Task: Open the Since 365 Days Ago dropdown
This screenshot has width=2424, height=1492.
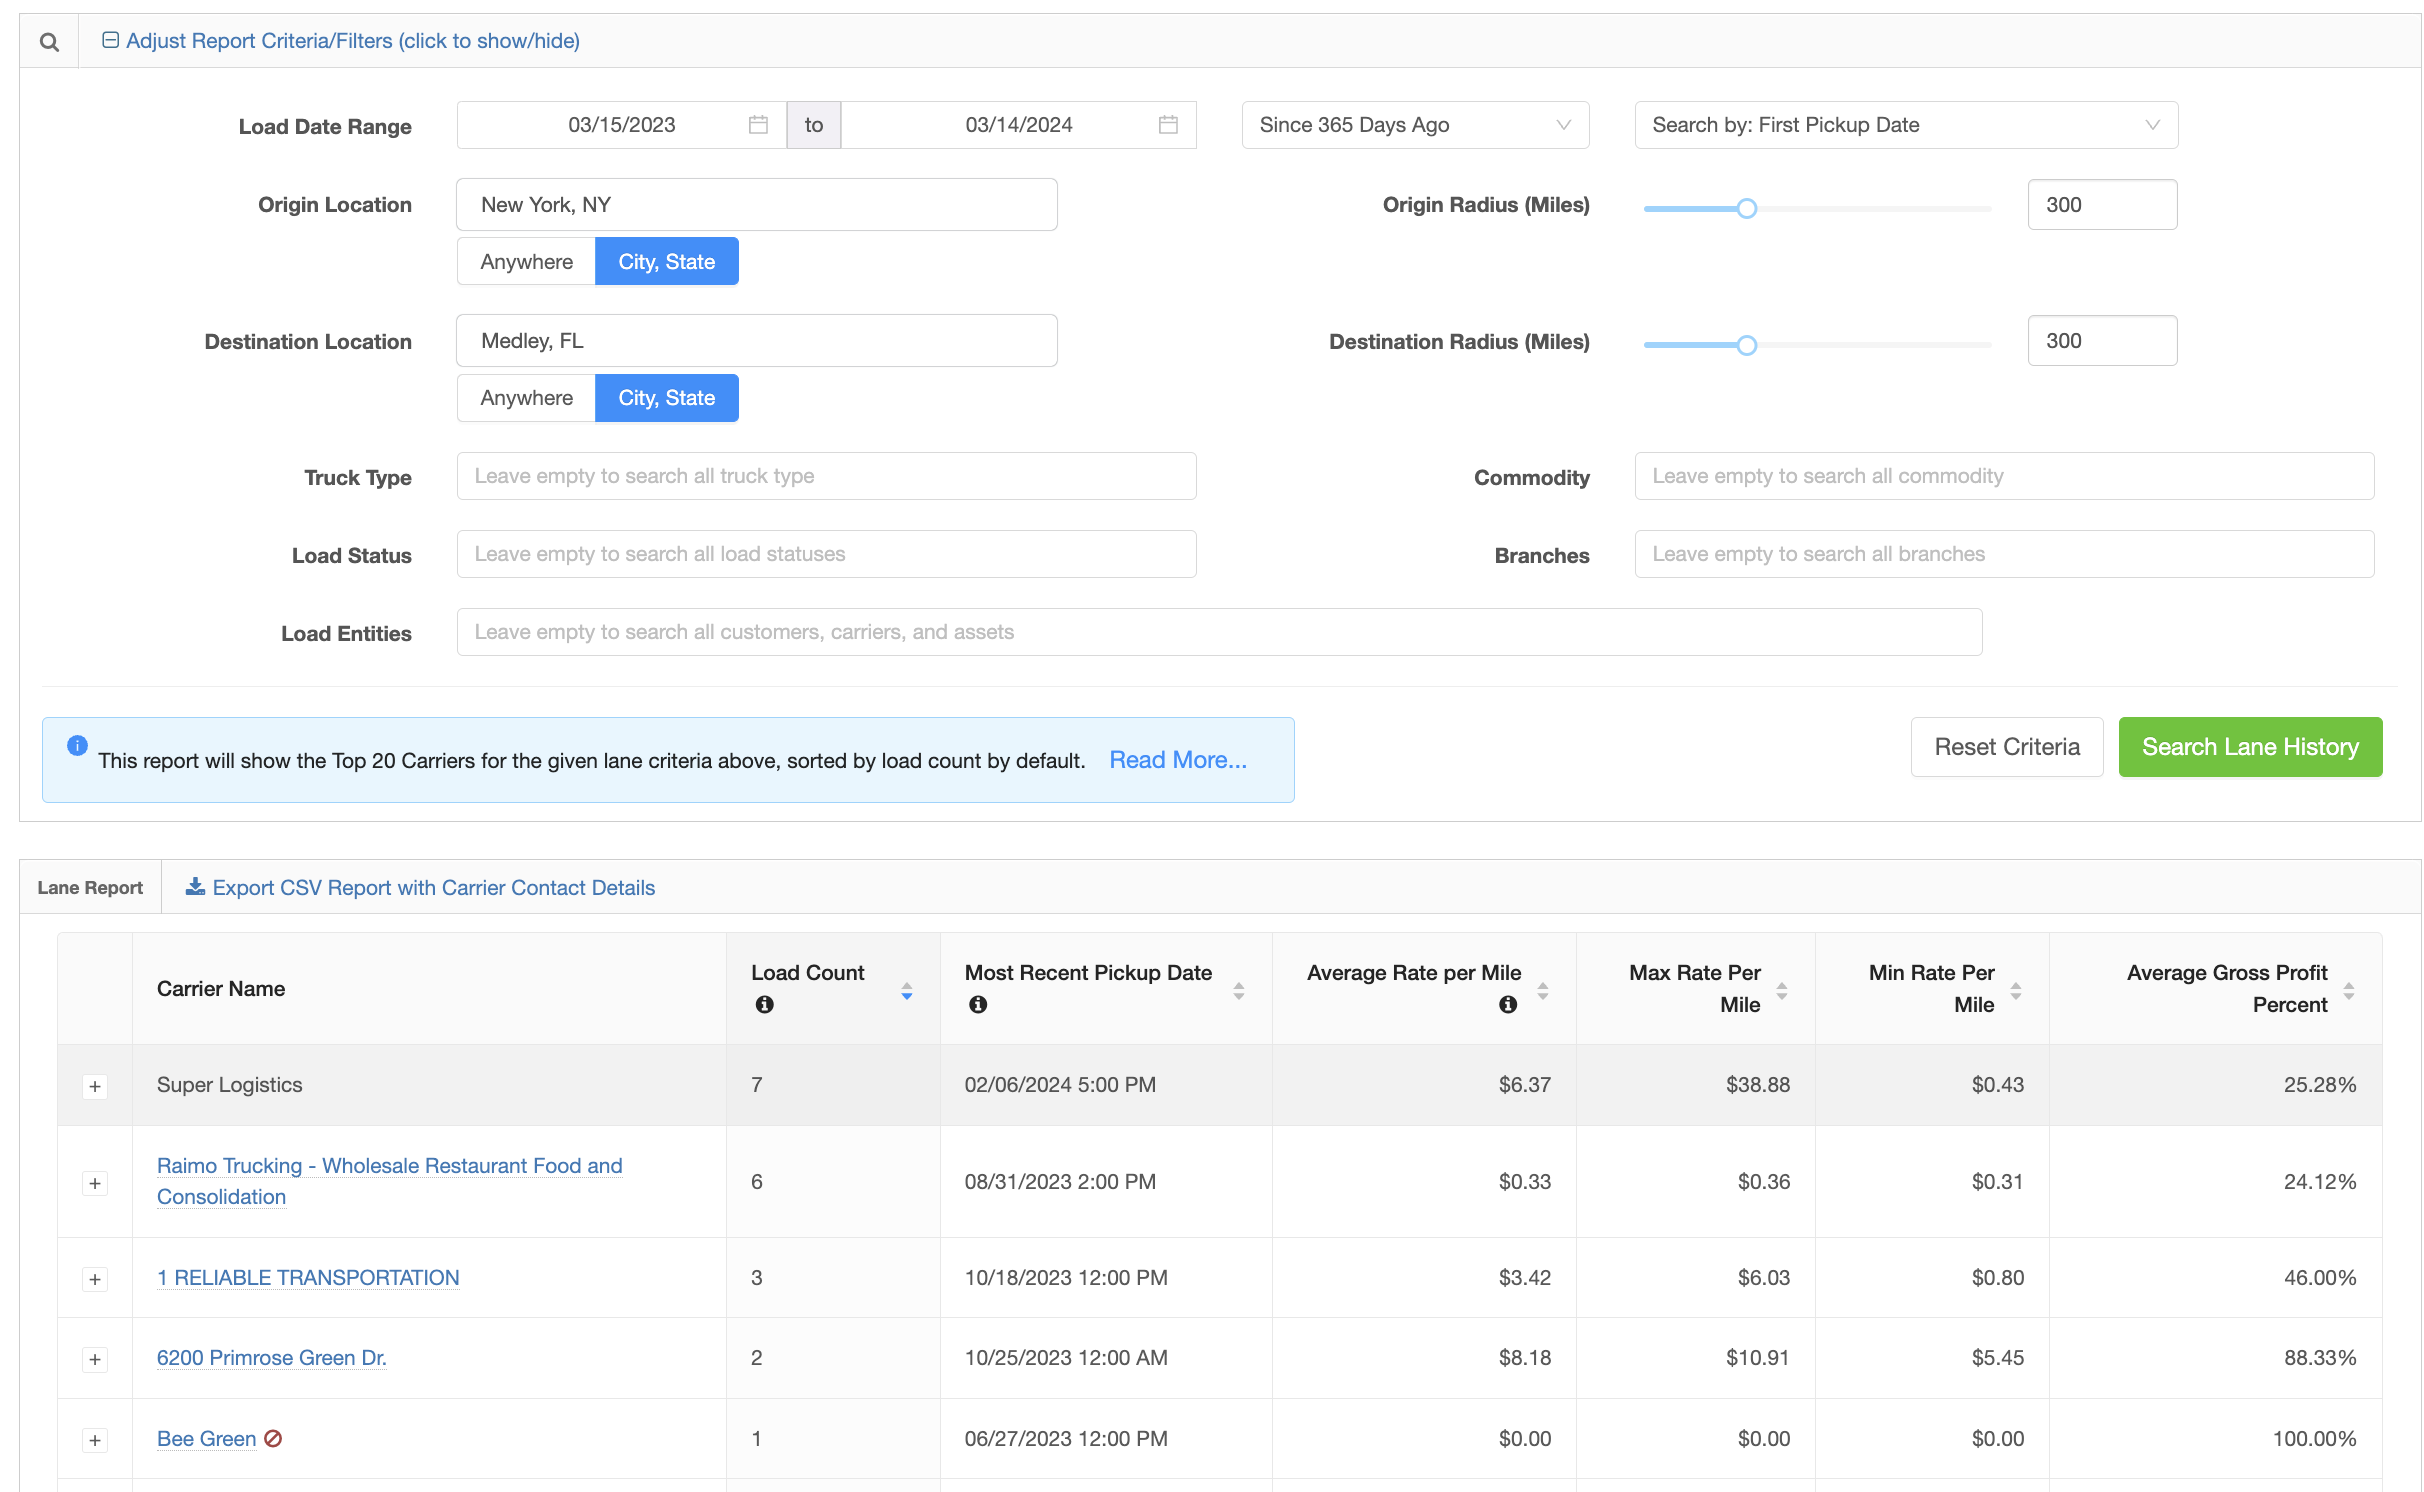Action: tap(1415, 125)
